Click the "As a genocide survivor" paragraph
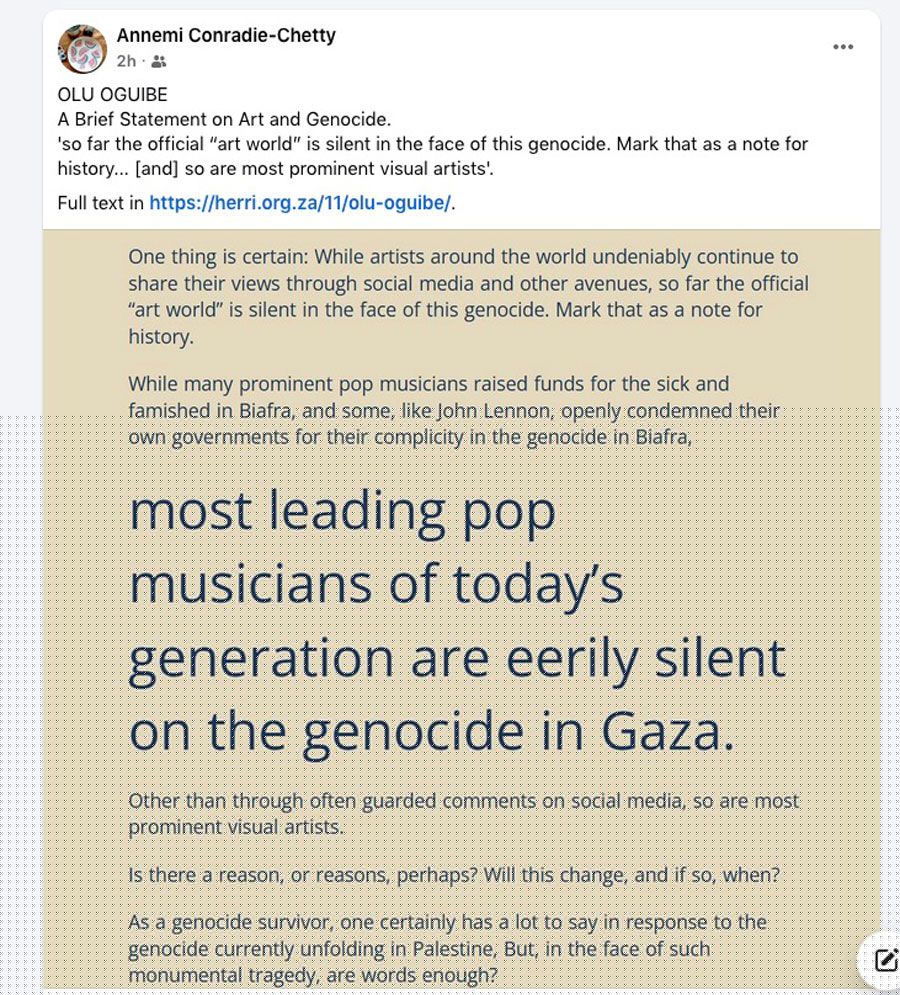This screenshot has width=900, height=995. 447,948
